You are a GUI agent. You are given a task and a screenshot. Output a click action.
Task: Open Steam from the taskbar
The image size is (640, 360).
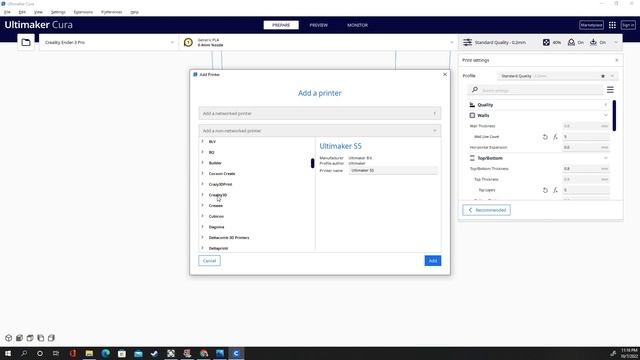[154, 353]
